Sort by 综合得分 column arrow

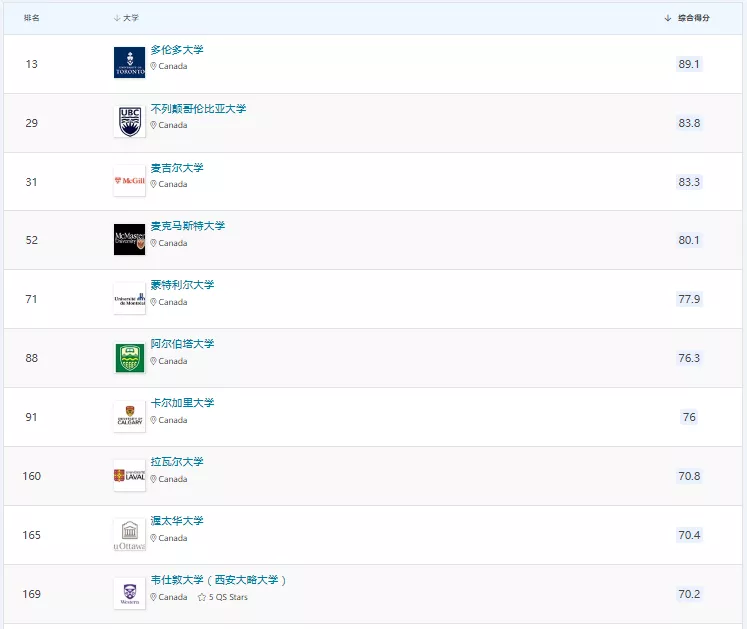[x=667, y=18]
